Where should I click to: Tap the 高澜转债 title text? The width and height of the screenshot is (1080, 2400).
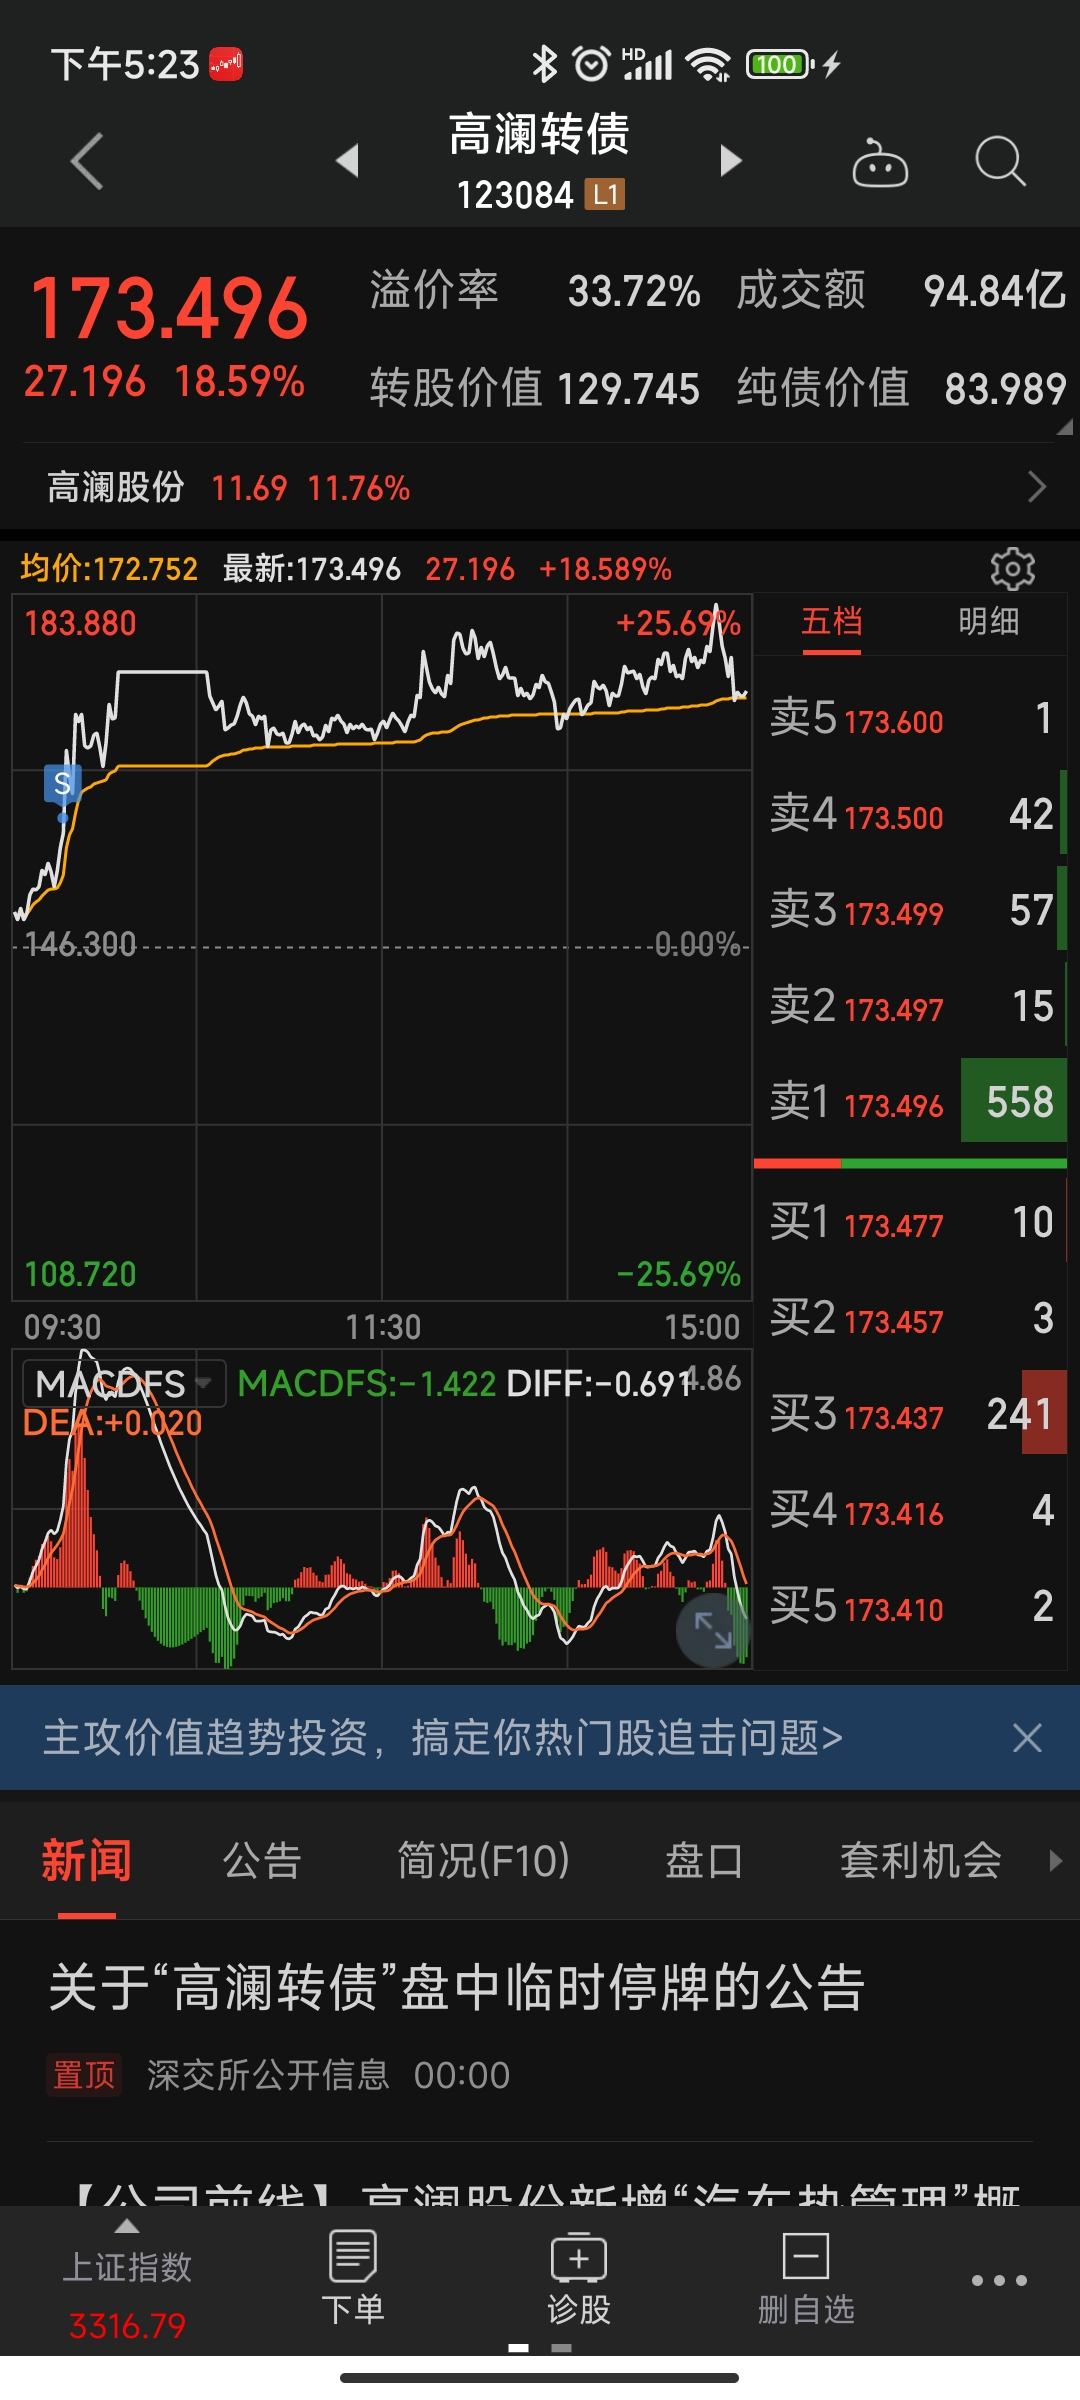539,135
